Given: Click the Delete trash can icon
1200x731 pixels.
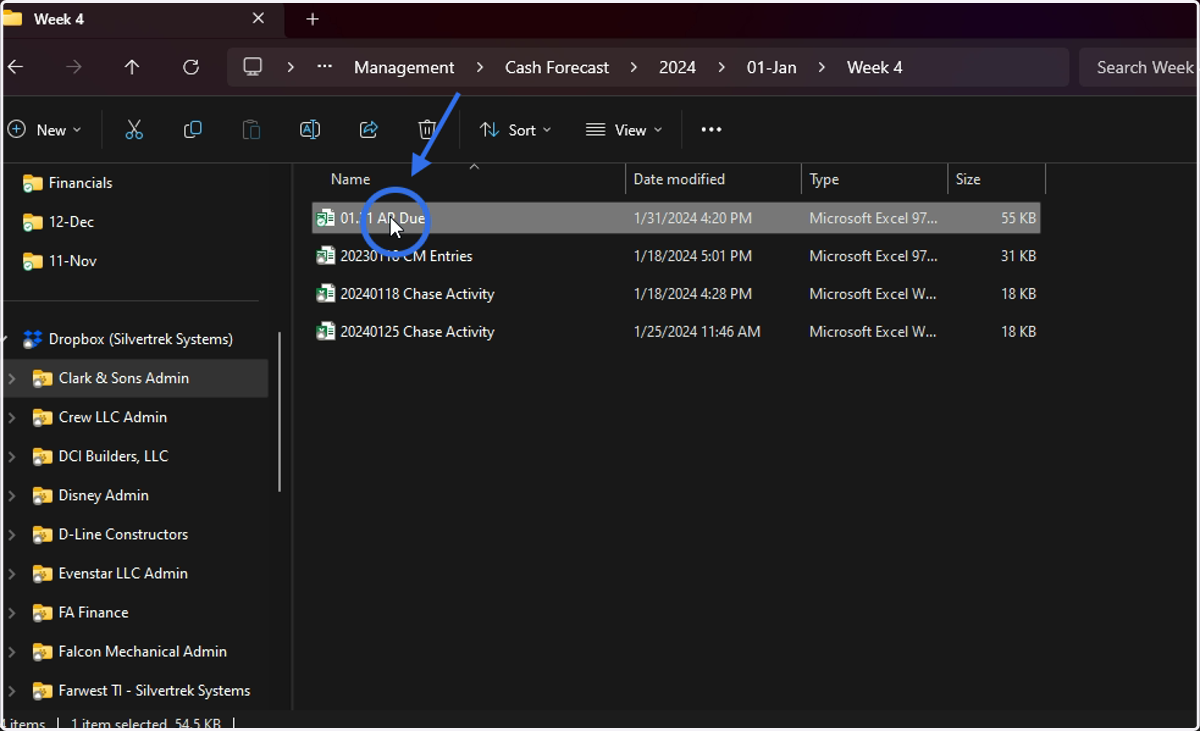Looking at the screenshot, I should coord(427,130).
